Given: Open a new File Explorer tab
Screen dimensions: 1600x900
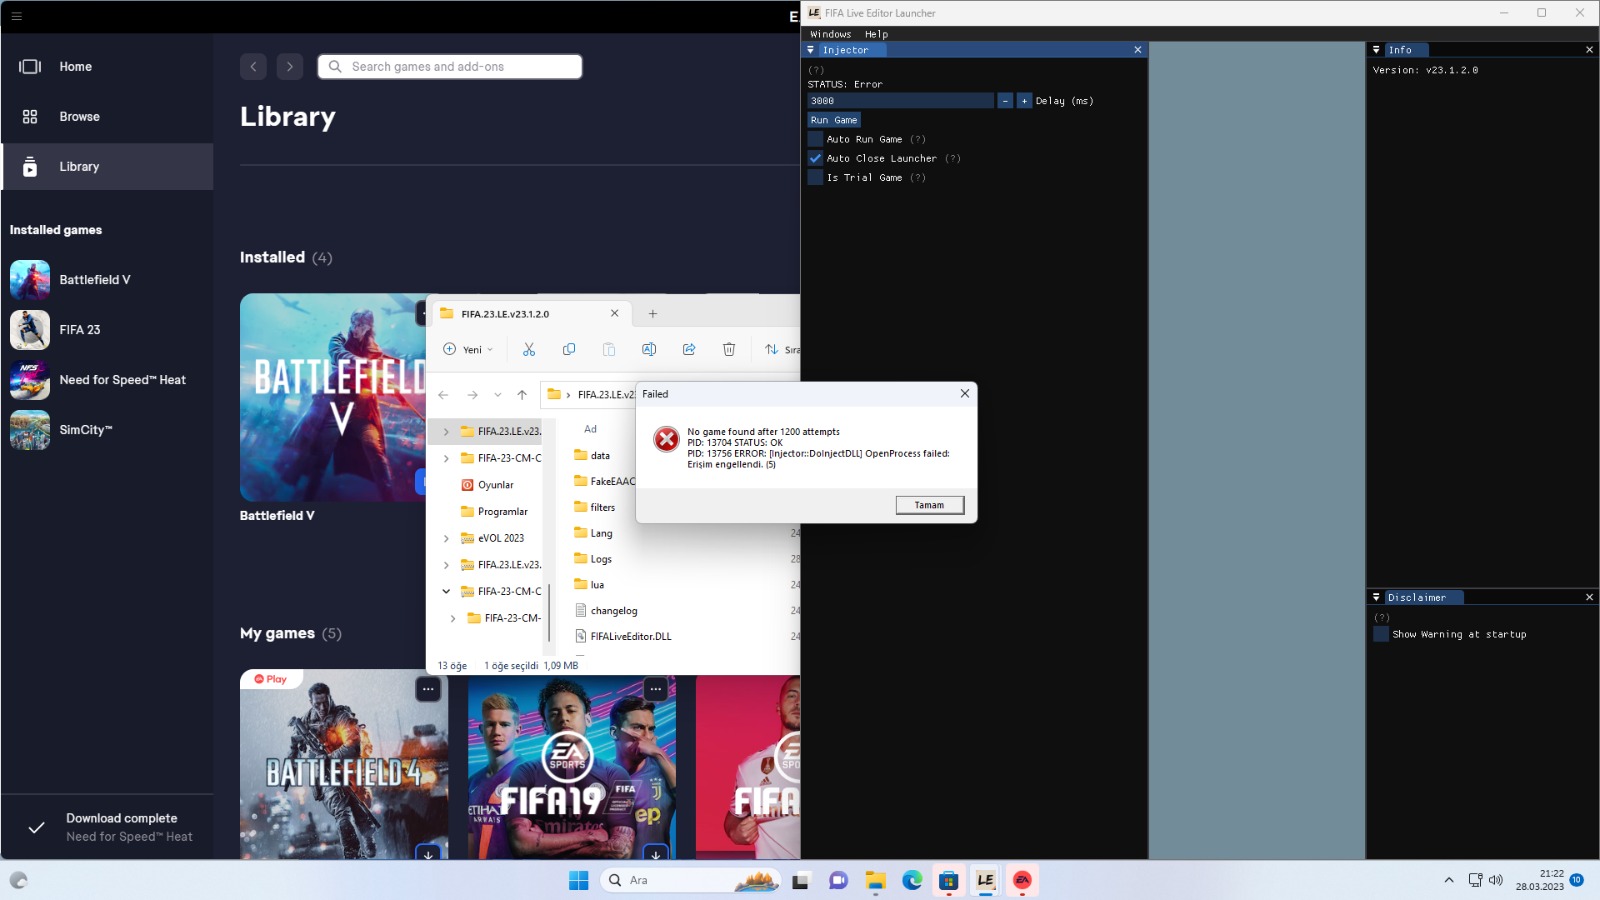Looking at the screenshot, I should [653, 314].
